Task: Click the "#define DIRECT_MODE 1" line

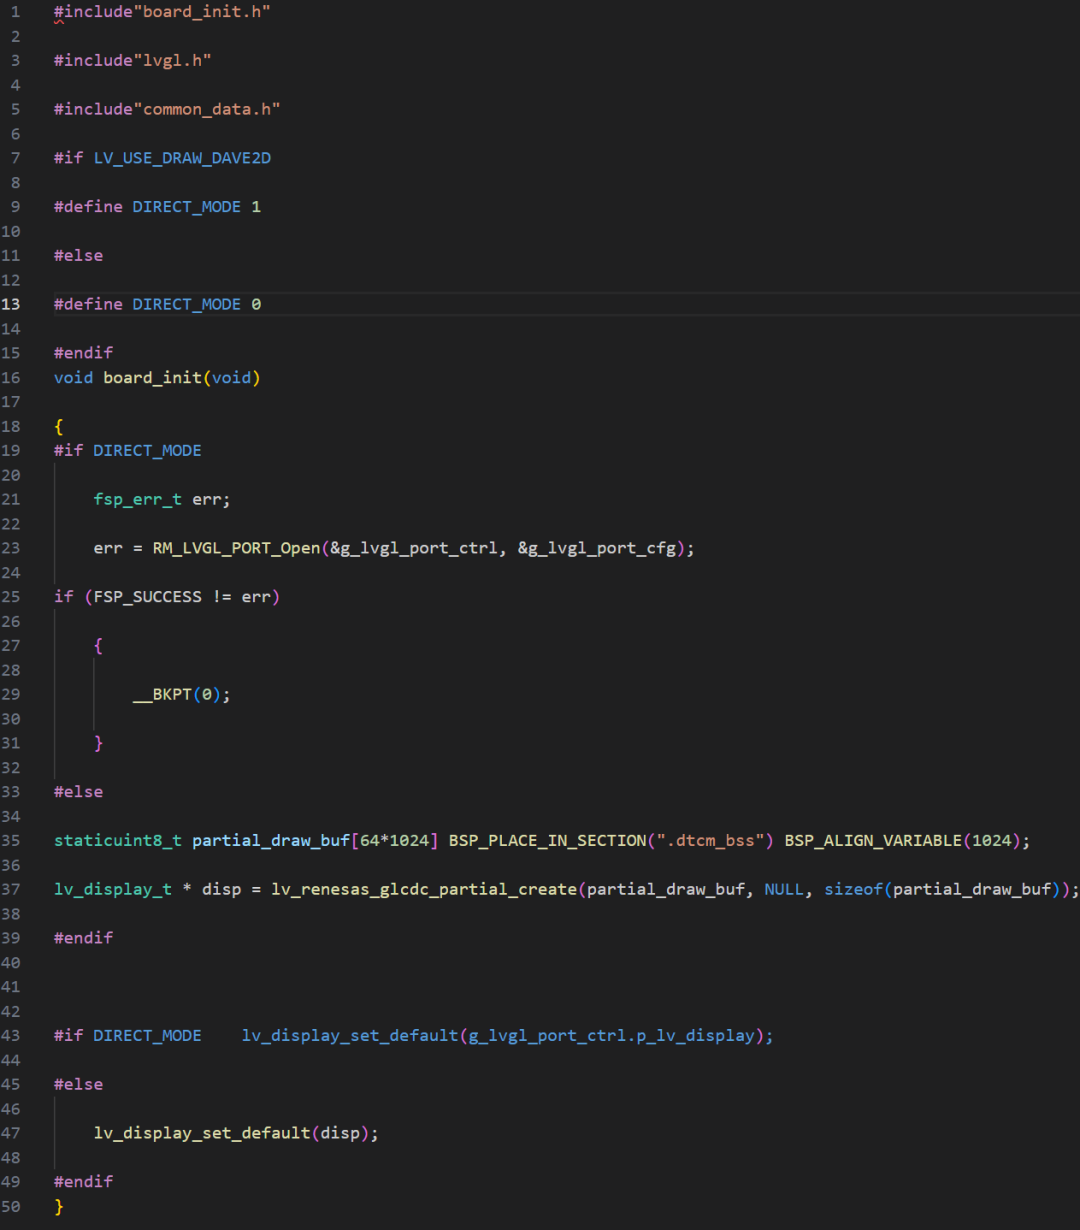Action: click(157, 207)
